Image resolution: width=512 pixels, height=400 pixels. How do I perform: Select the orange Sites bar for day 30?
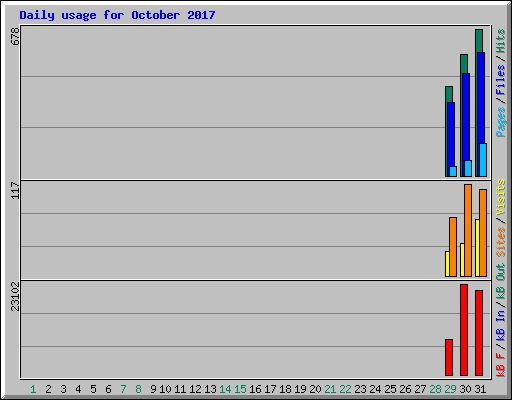[x=468, y=230]
